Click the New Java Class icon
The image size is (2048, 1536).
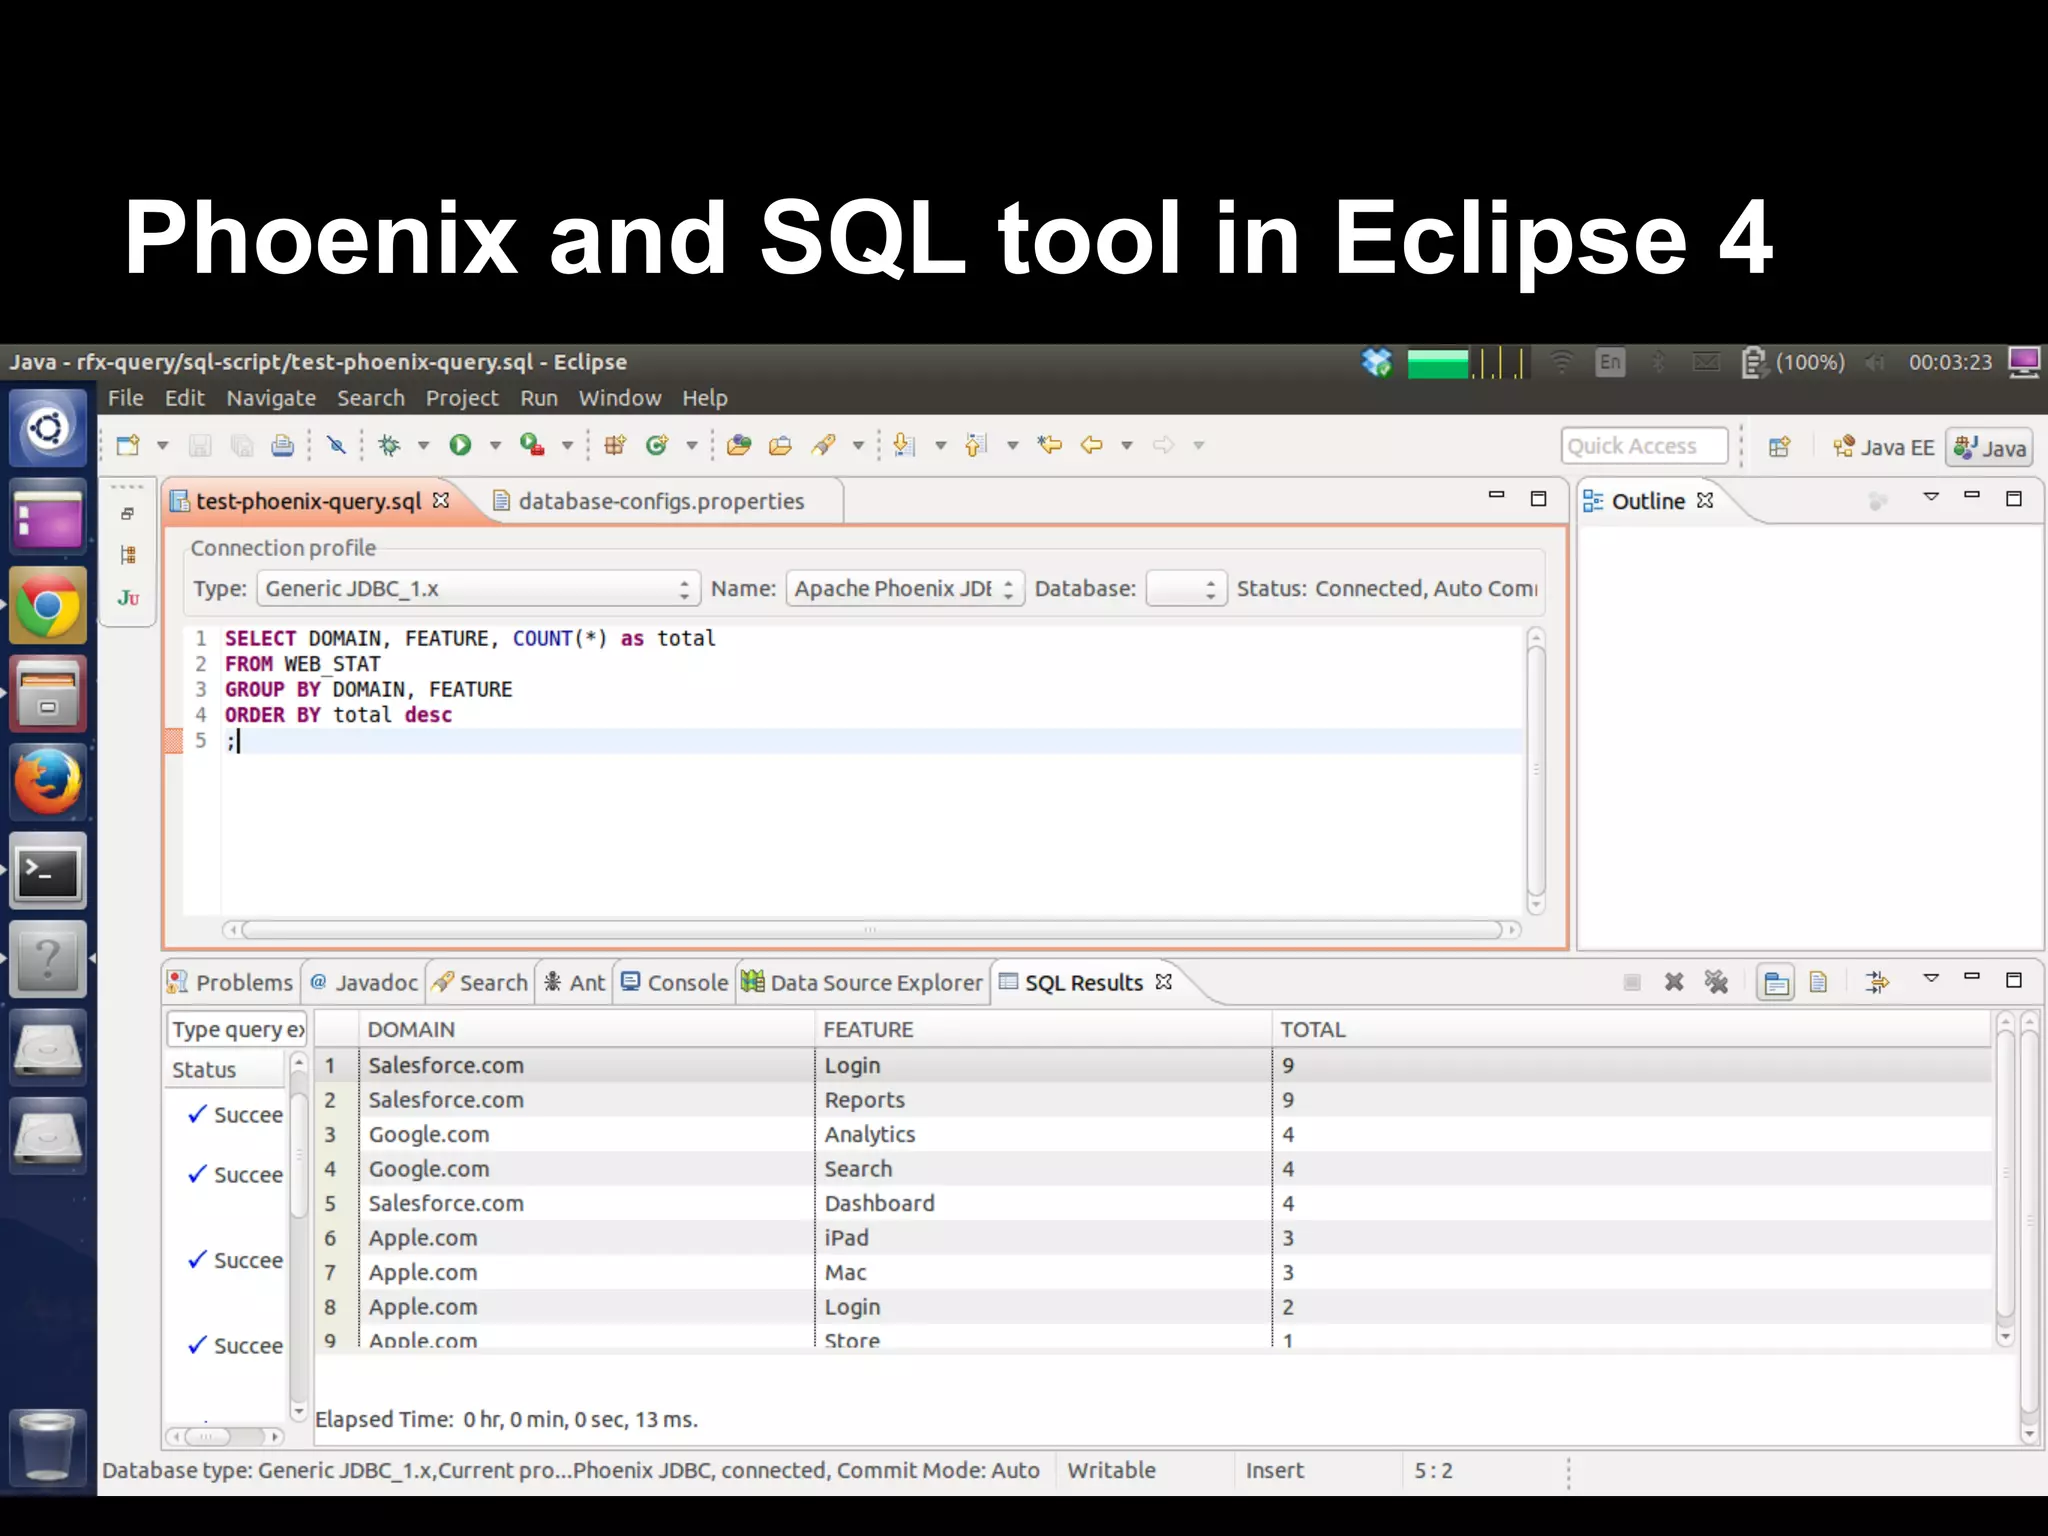coord(657,445)
